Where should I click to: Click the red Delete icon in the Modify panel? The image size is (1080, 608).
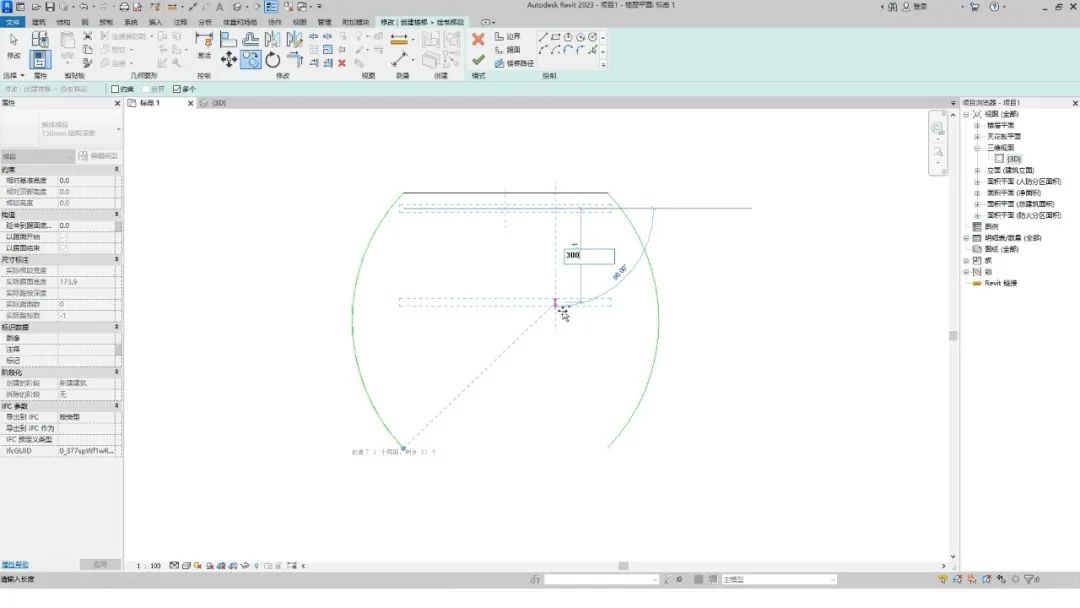(x=342, y=63)
